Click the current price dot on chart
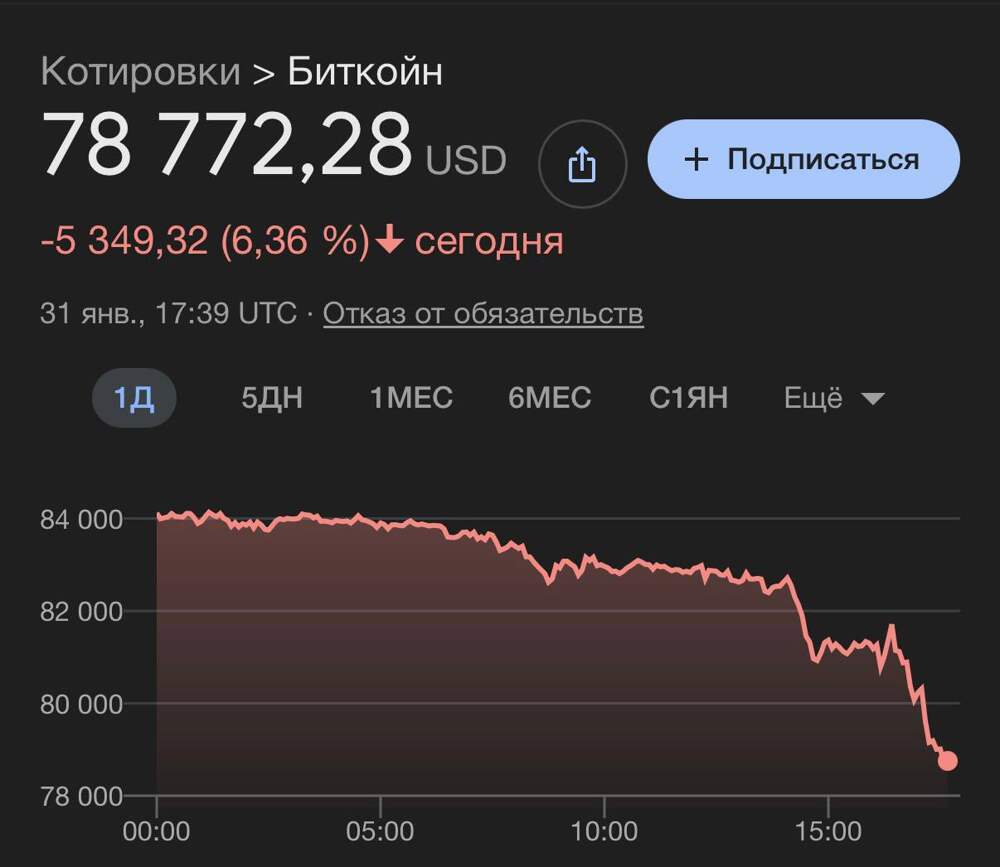The image size is (1000, 867). tap(947, 761)
